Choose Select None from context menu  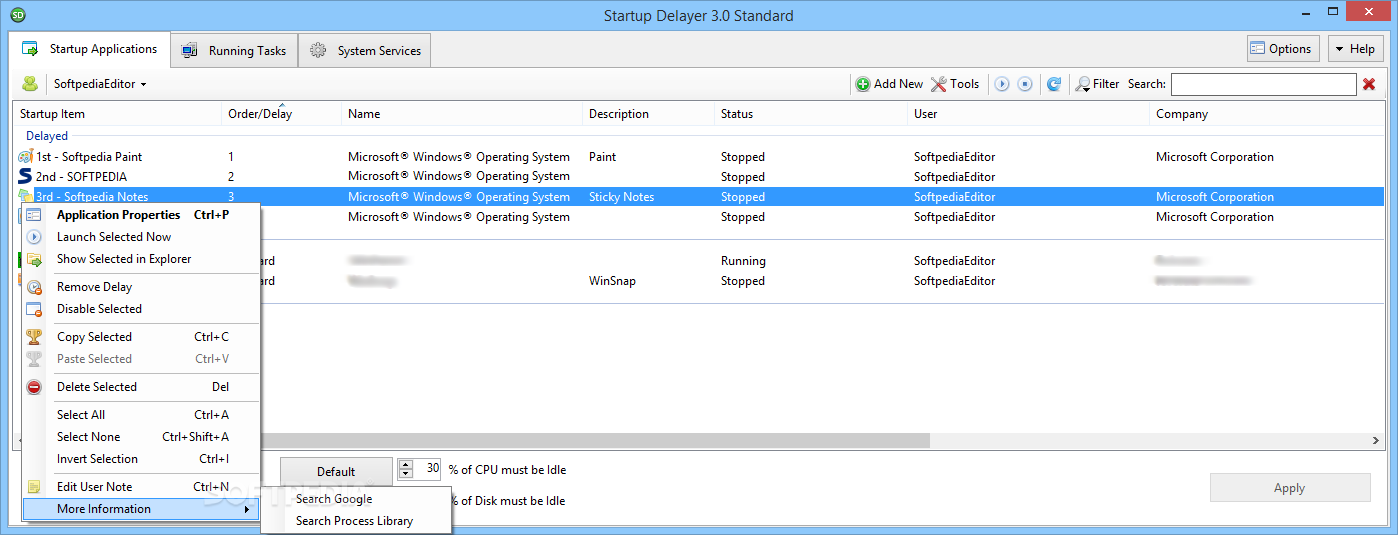pyautogui.click(x=141, y=437)
